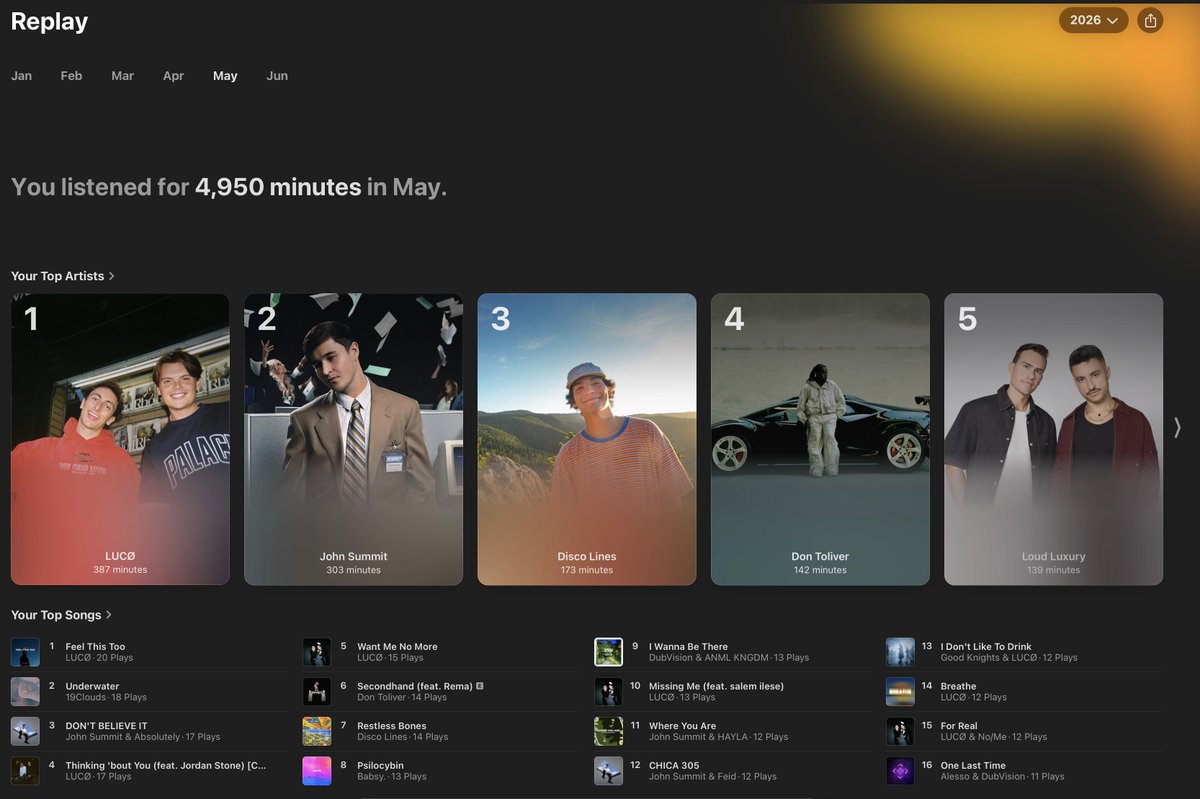The width and height of the screenshot is (1200, 799).
Task: Click album art for DON'T BELIEVE IT
Action: pos(25,731)
